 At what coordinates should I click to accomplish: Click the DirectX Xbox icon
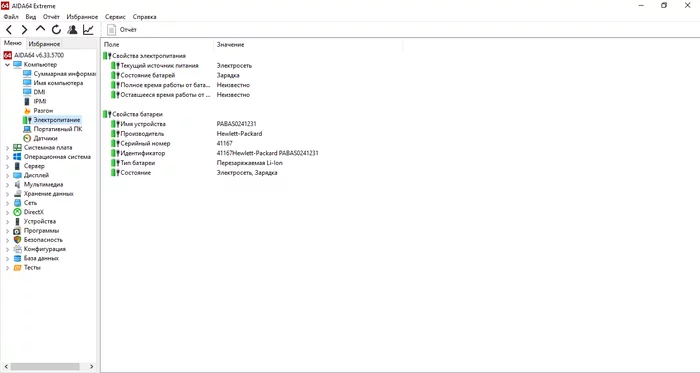(x=17, y=212)
